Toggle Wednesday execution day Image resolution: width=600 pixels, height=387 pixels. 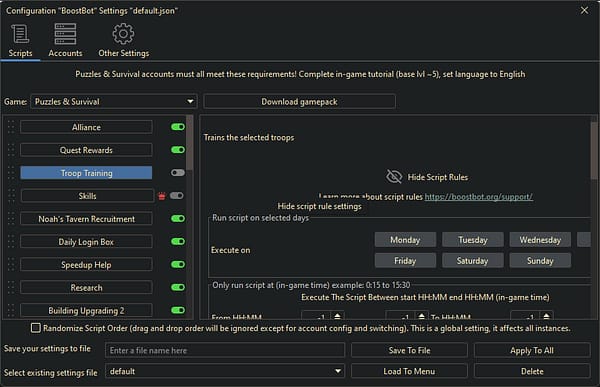[540, 240]
